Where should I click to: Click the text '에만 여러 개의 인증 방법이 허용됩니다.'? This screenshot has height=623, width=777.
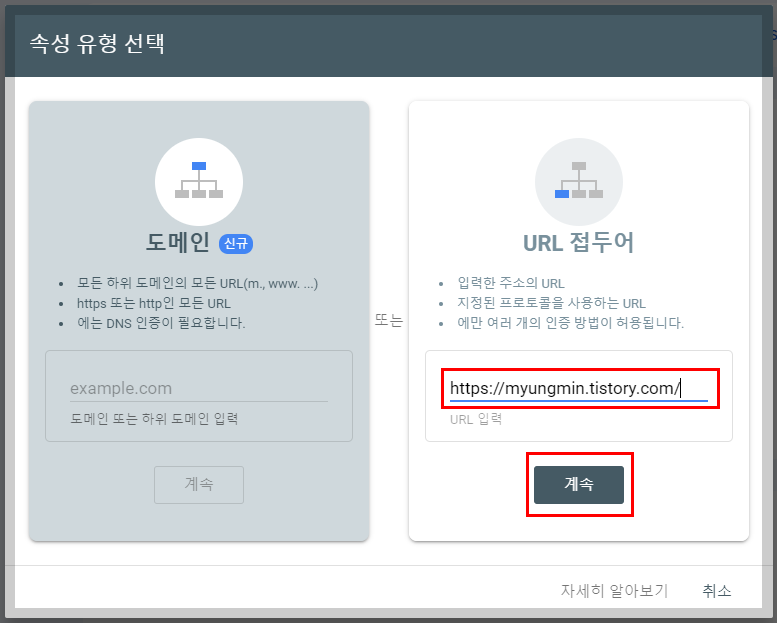coord(570,323)
